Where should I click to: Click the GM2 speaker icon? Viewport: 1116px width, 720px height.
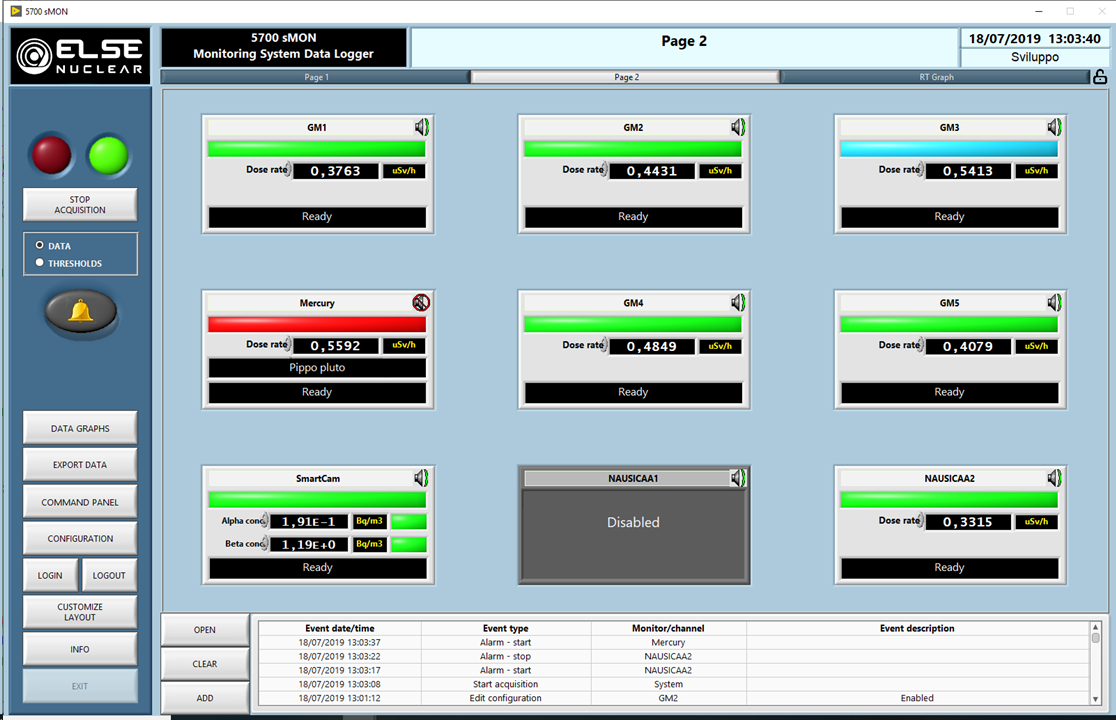click(x=738, y=127)
